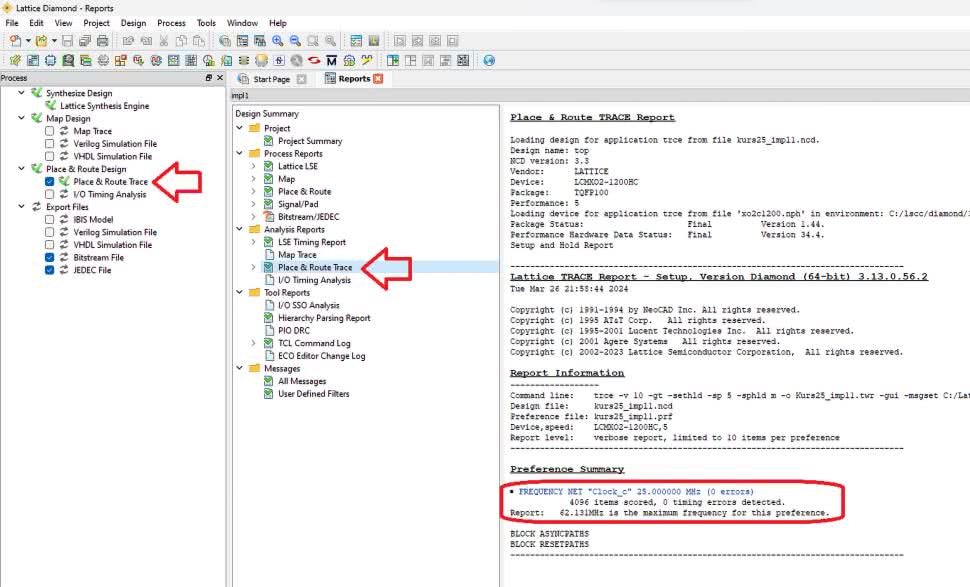This screenshot has height=587, width=970.
Task: Click the Print icon in toolbar
Action: (x=102, y=41)
